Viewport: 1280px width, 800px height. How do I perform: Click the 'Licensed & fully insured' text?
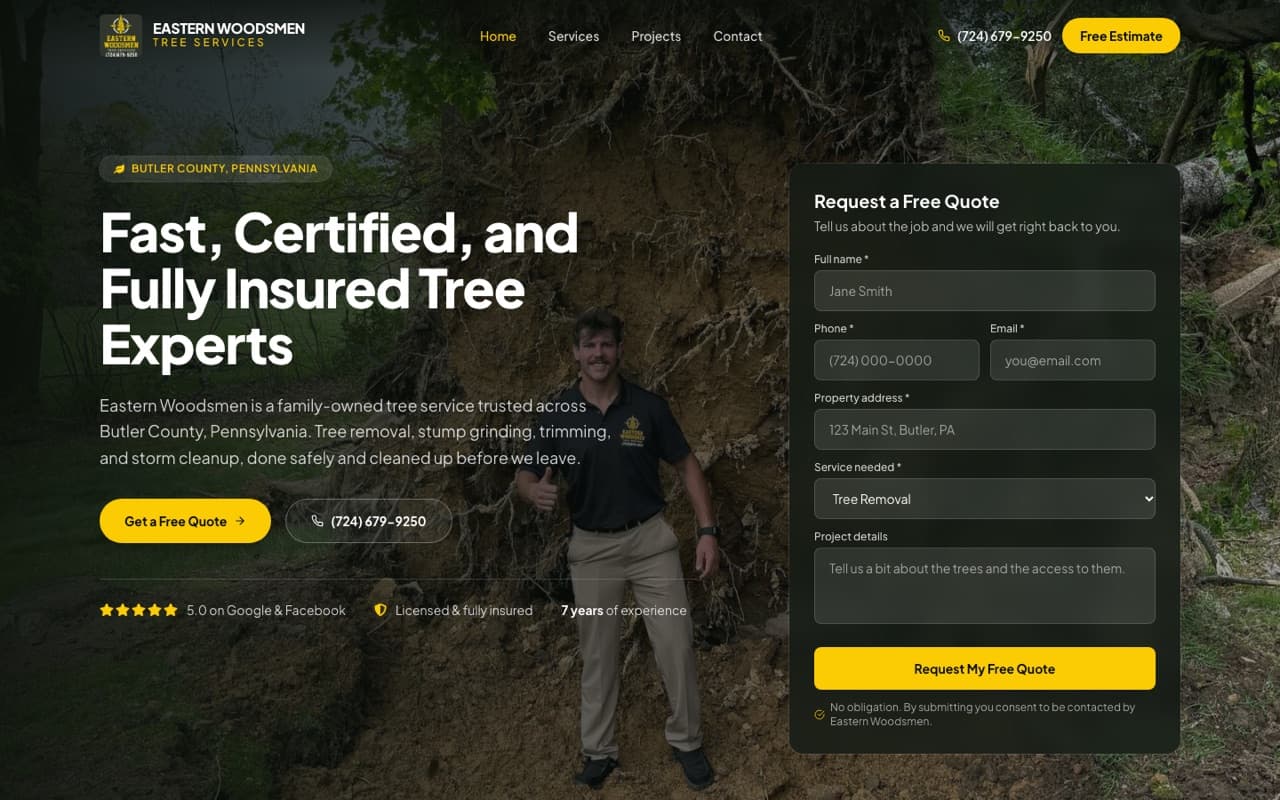tap(464, 610)
